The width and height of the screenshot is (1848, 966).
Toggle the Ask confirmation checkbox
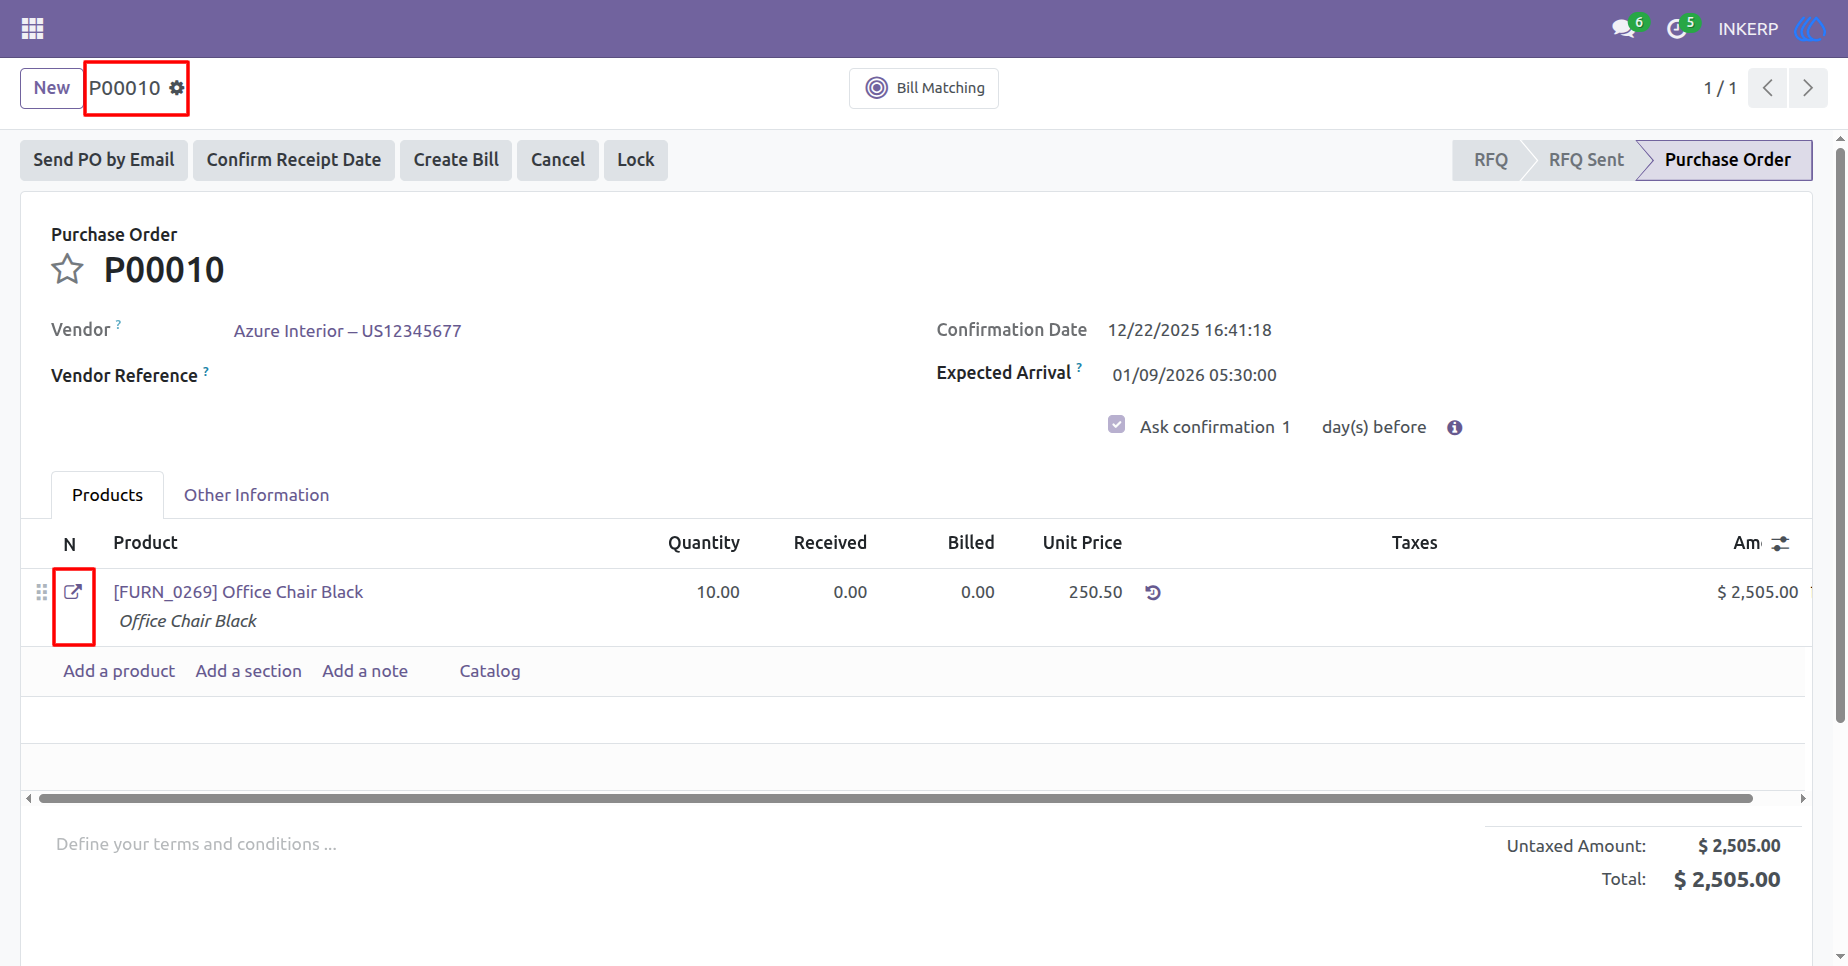click(x=1116, y=424)
